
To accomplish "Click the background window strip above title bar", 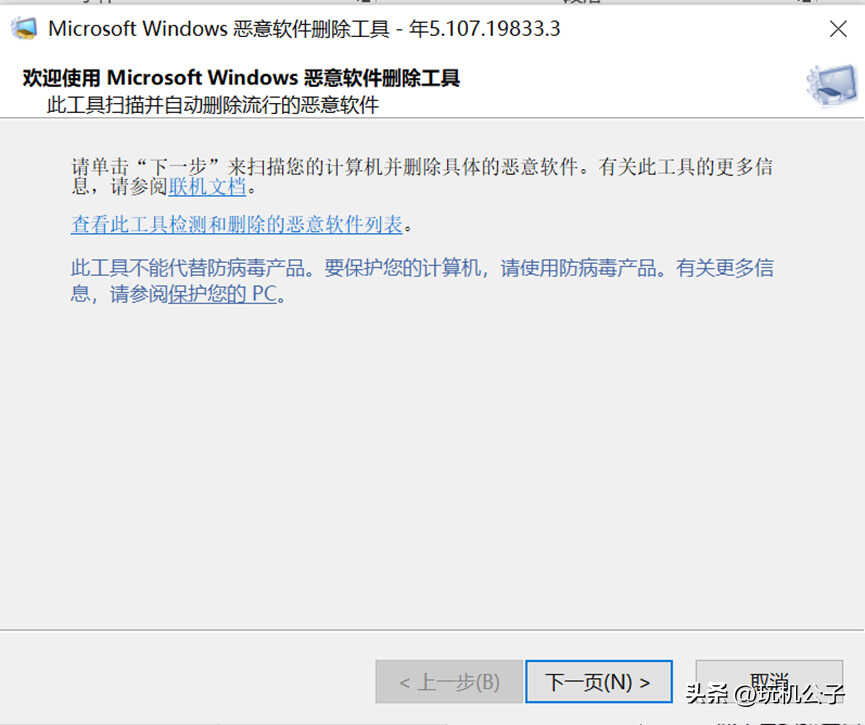I will (432, 2).
